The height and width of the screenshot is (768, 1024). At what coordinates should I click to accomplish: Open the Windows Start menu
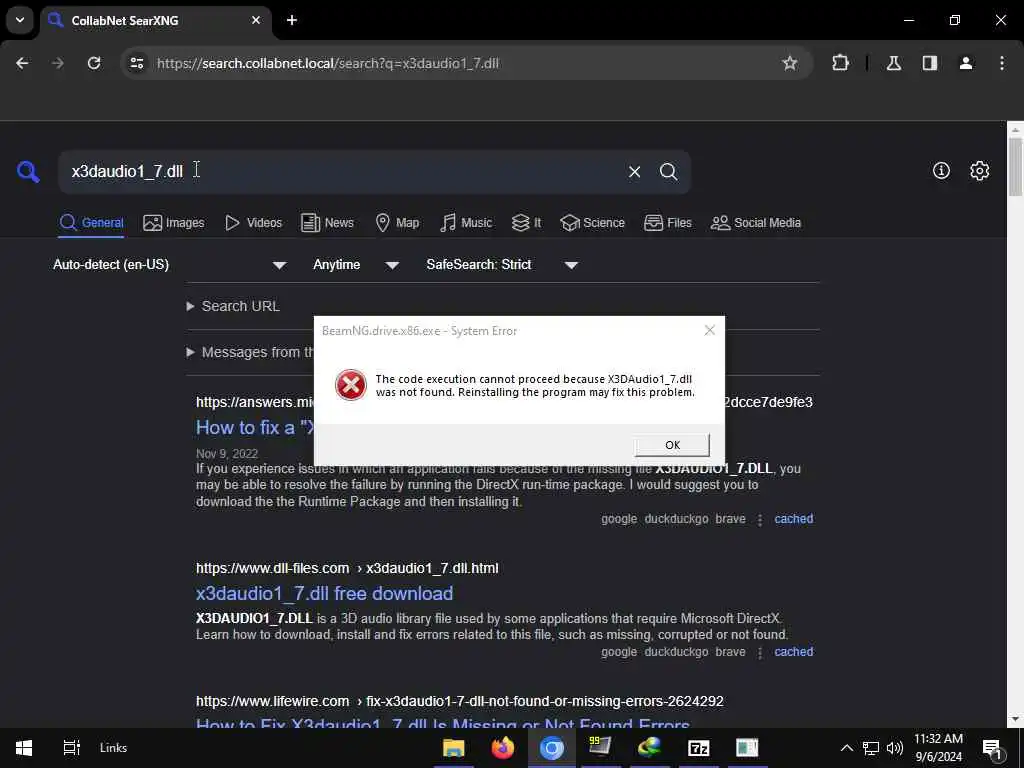click(24, 748)
